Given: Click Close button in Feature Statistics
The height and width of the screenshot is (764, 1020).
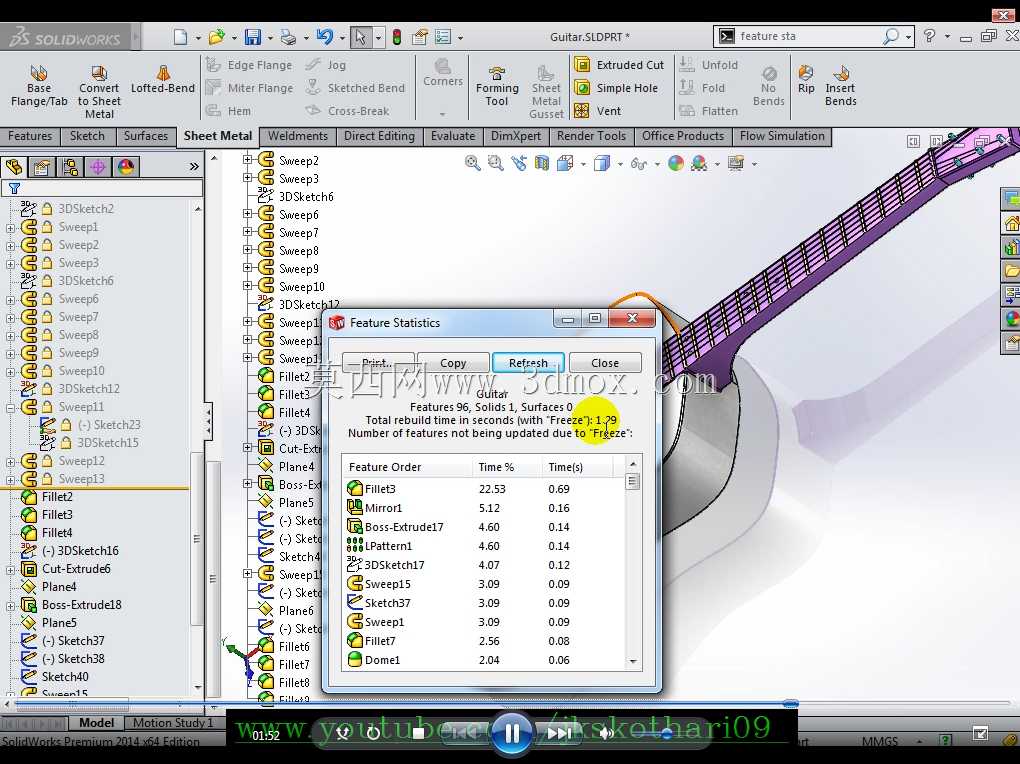Looking at the screenshot, I should point(605,363).
